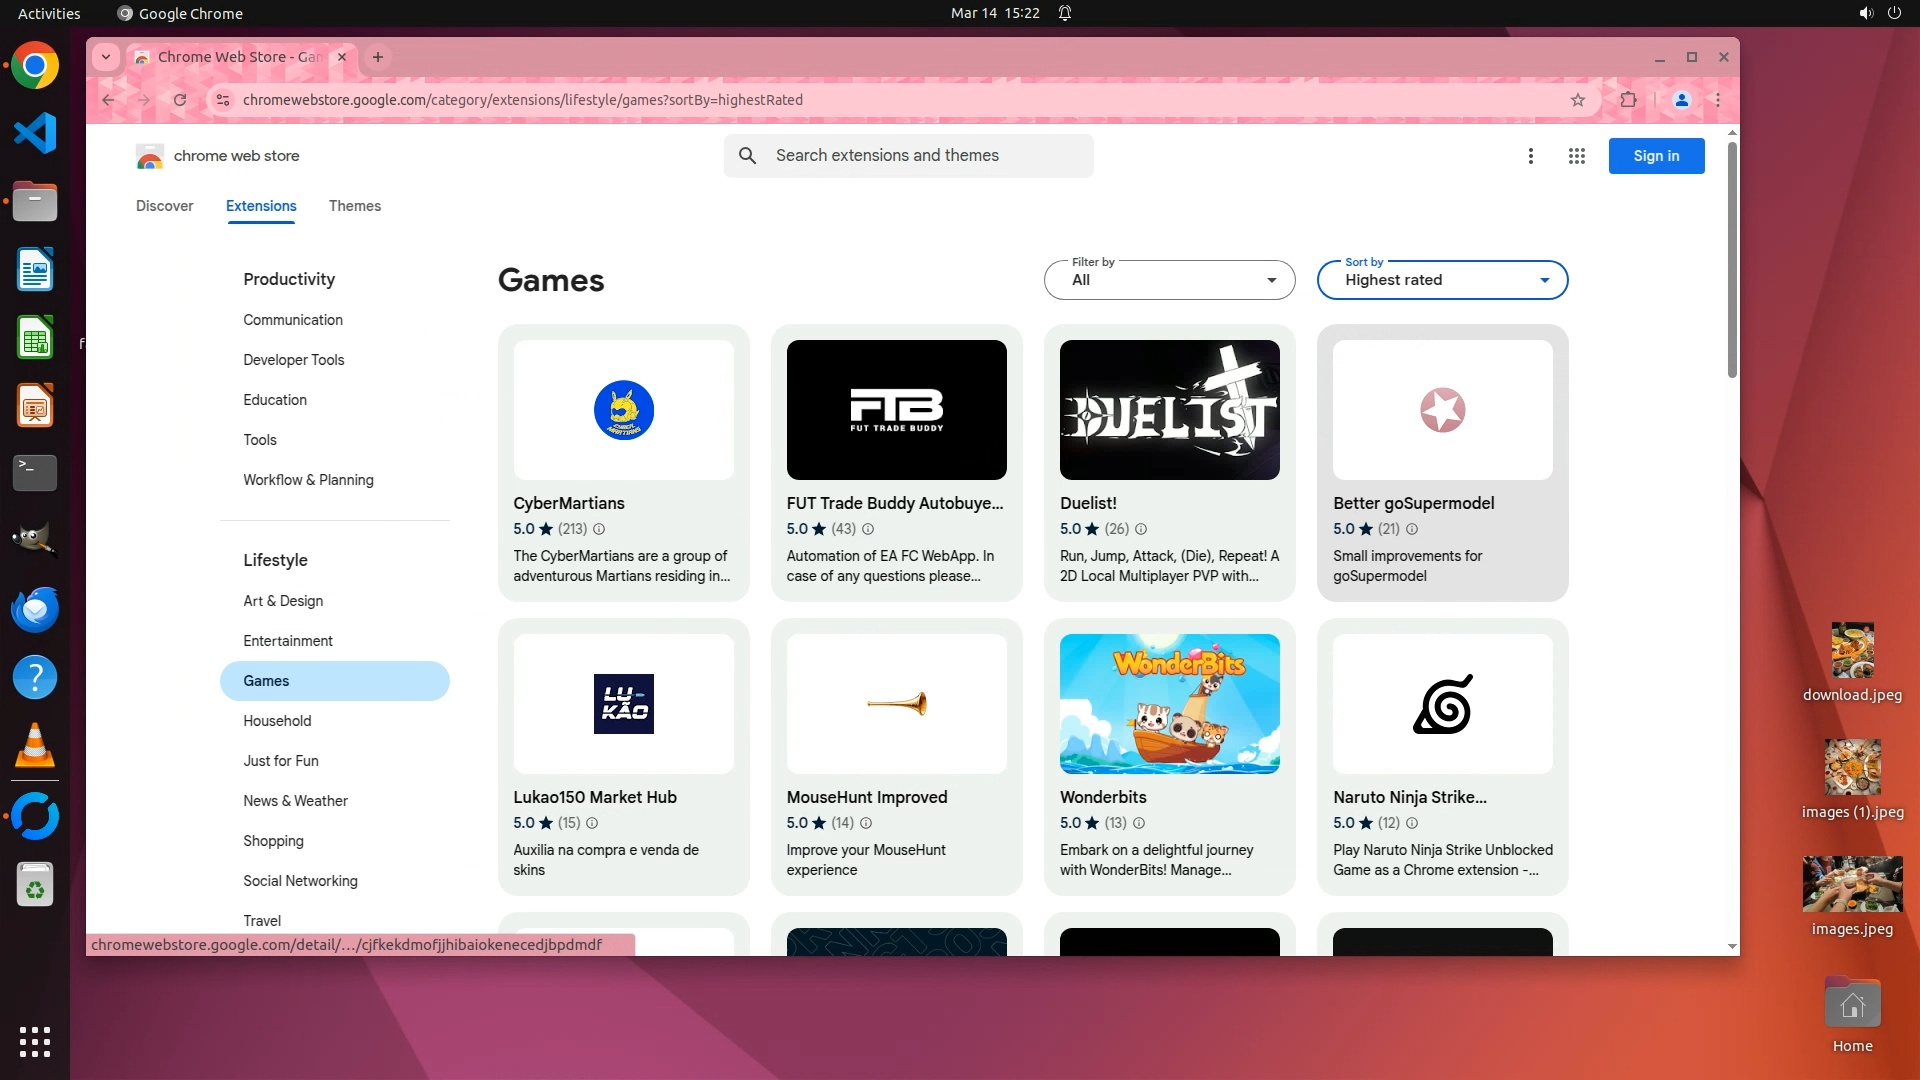Viewport: 1920px width, 1080px height.
Task: Open the web store three-dot menu
Action: (1530, 156)
